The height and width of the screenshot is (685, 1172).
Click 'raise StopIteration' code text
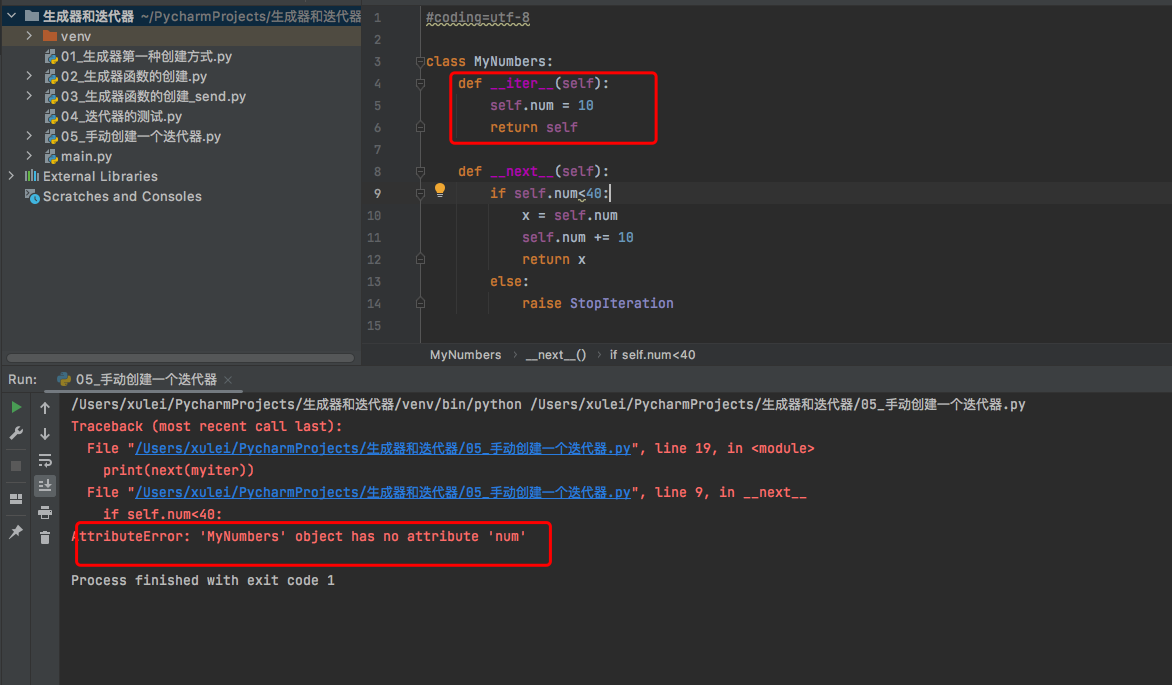point(597,304)
